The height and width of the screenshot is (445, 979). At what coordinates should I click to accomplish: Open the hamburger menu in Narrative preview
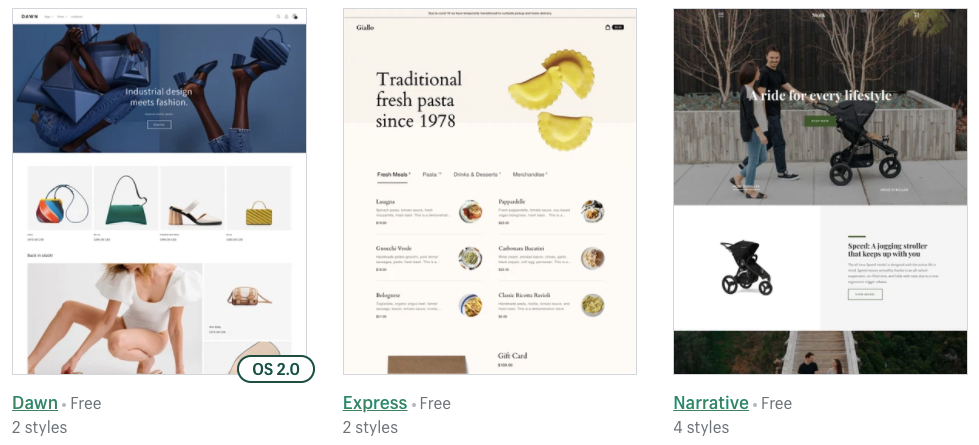(x=721, y=14)
